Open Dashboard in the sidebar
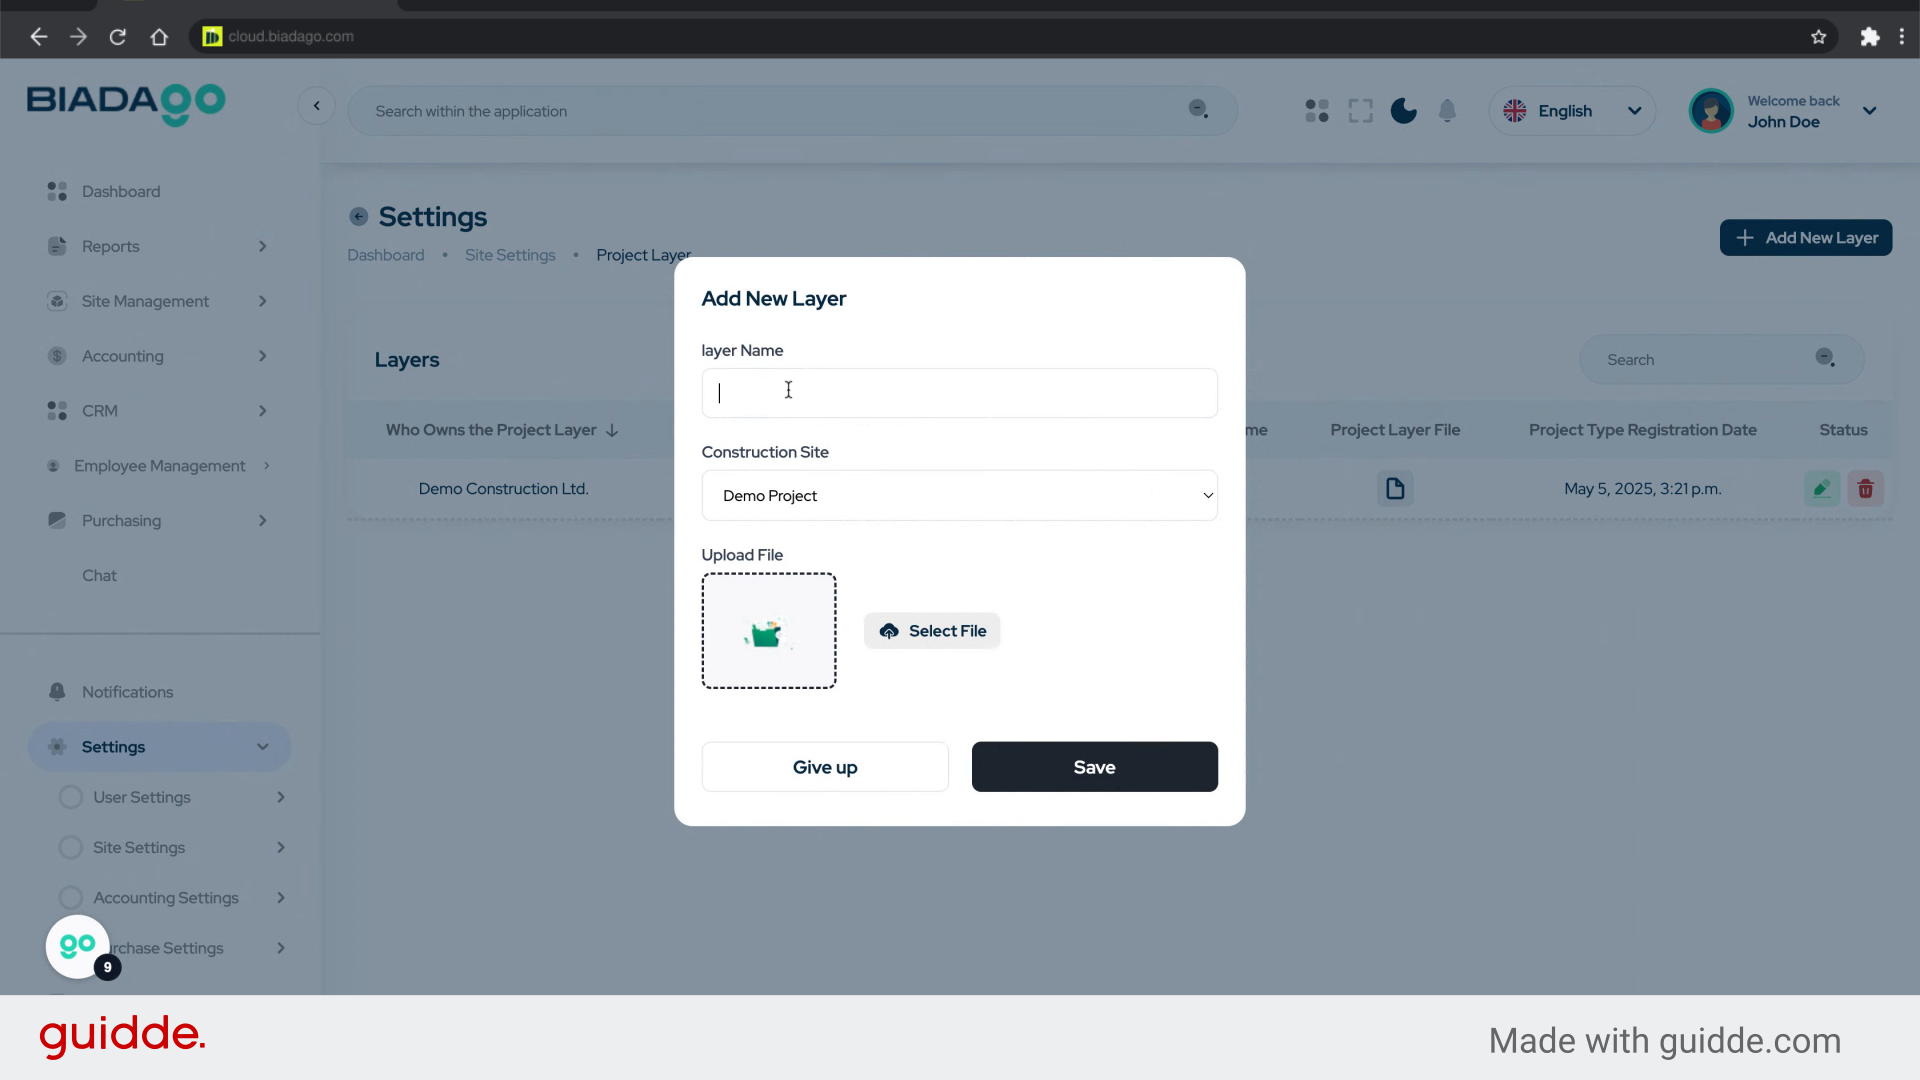Image resolution: width=1920 pixels, height=1080 pixels. 121,191
